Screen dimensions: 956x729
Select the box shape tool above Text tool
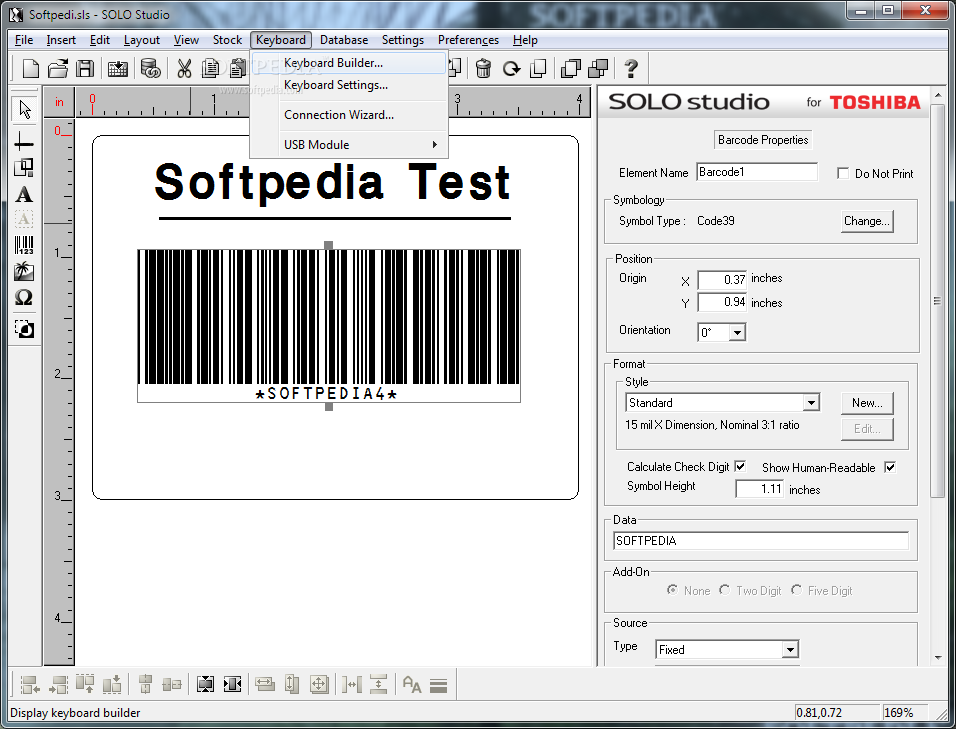24,168
